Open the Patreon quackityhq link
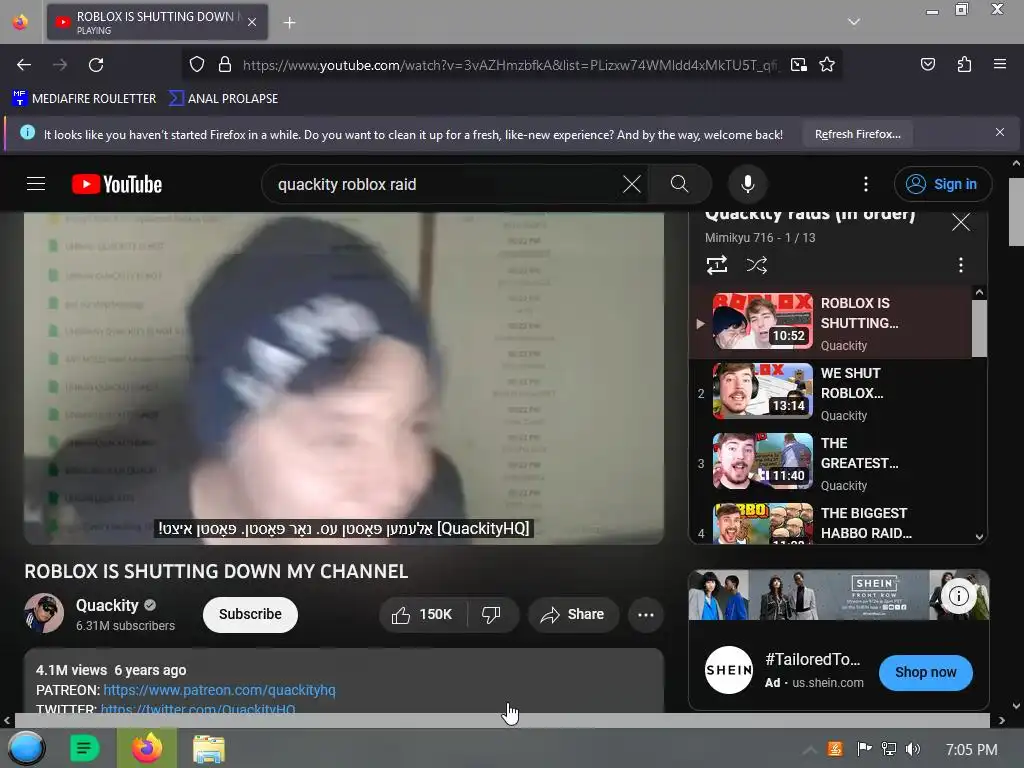This screenshot has width=1024, height=768. tap(219, 690)
